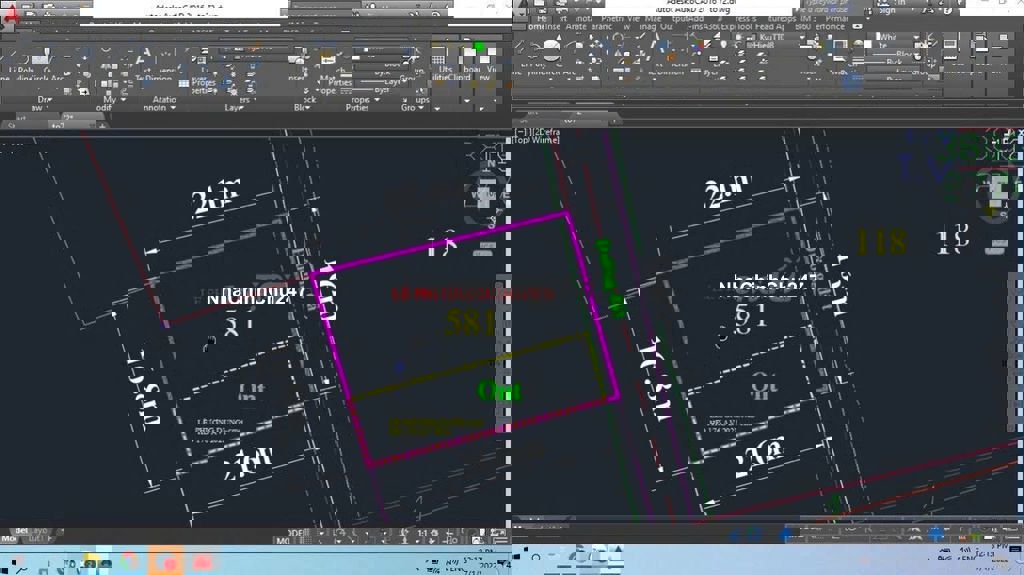Open a new drawing tab with plus button
Image resolution: width=1024 pixels, height=575 pixels.
[102, 126]
